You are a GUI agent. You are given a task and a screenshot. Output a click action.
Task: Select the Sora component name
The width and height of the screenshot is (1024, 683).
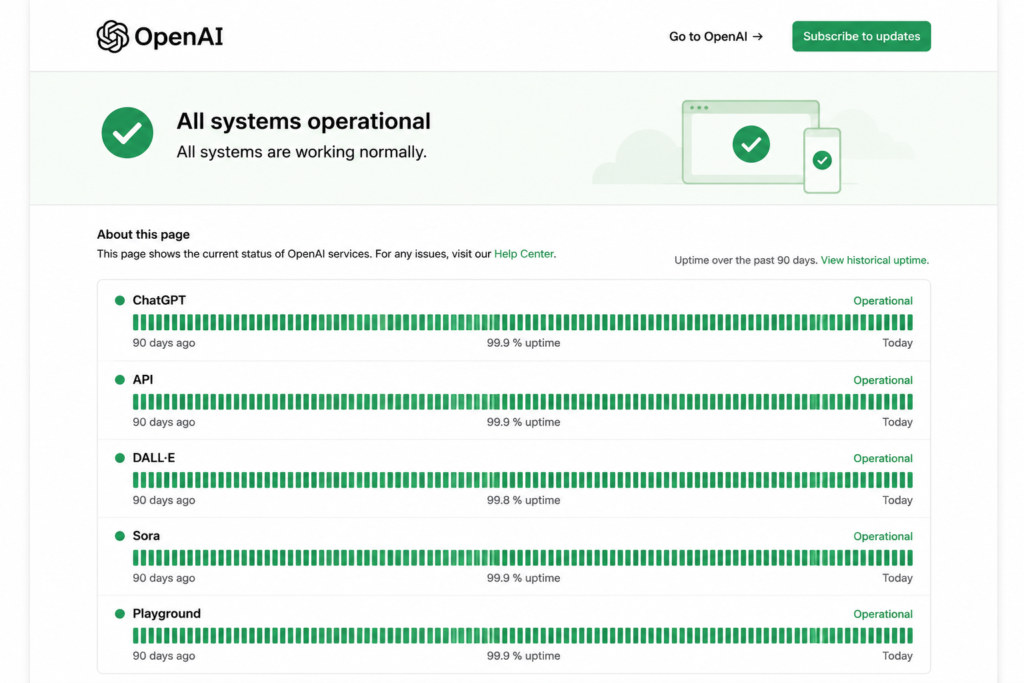(146, 535)
